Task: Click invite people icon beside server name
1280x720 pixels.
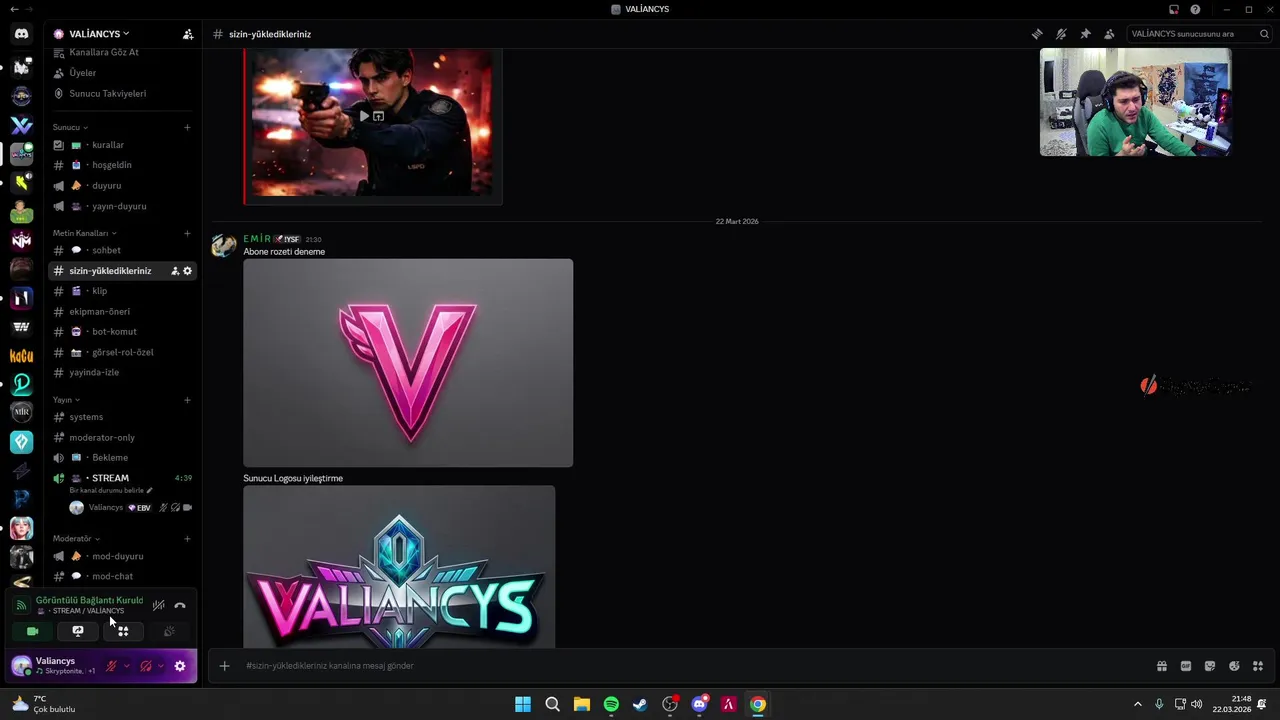Action: tap(187, 34)
